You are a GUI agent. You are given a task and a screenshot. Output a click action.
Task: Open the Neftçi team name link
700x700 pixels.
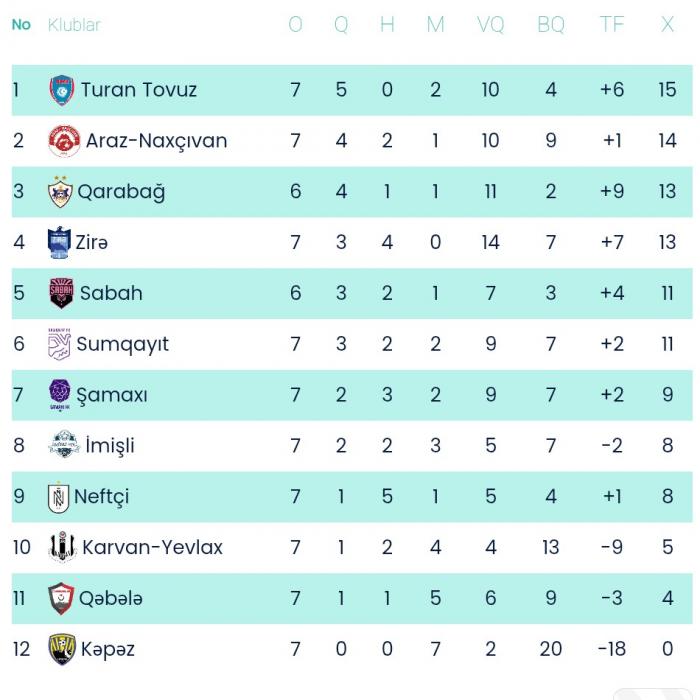click(102, 497)
